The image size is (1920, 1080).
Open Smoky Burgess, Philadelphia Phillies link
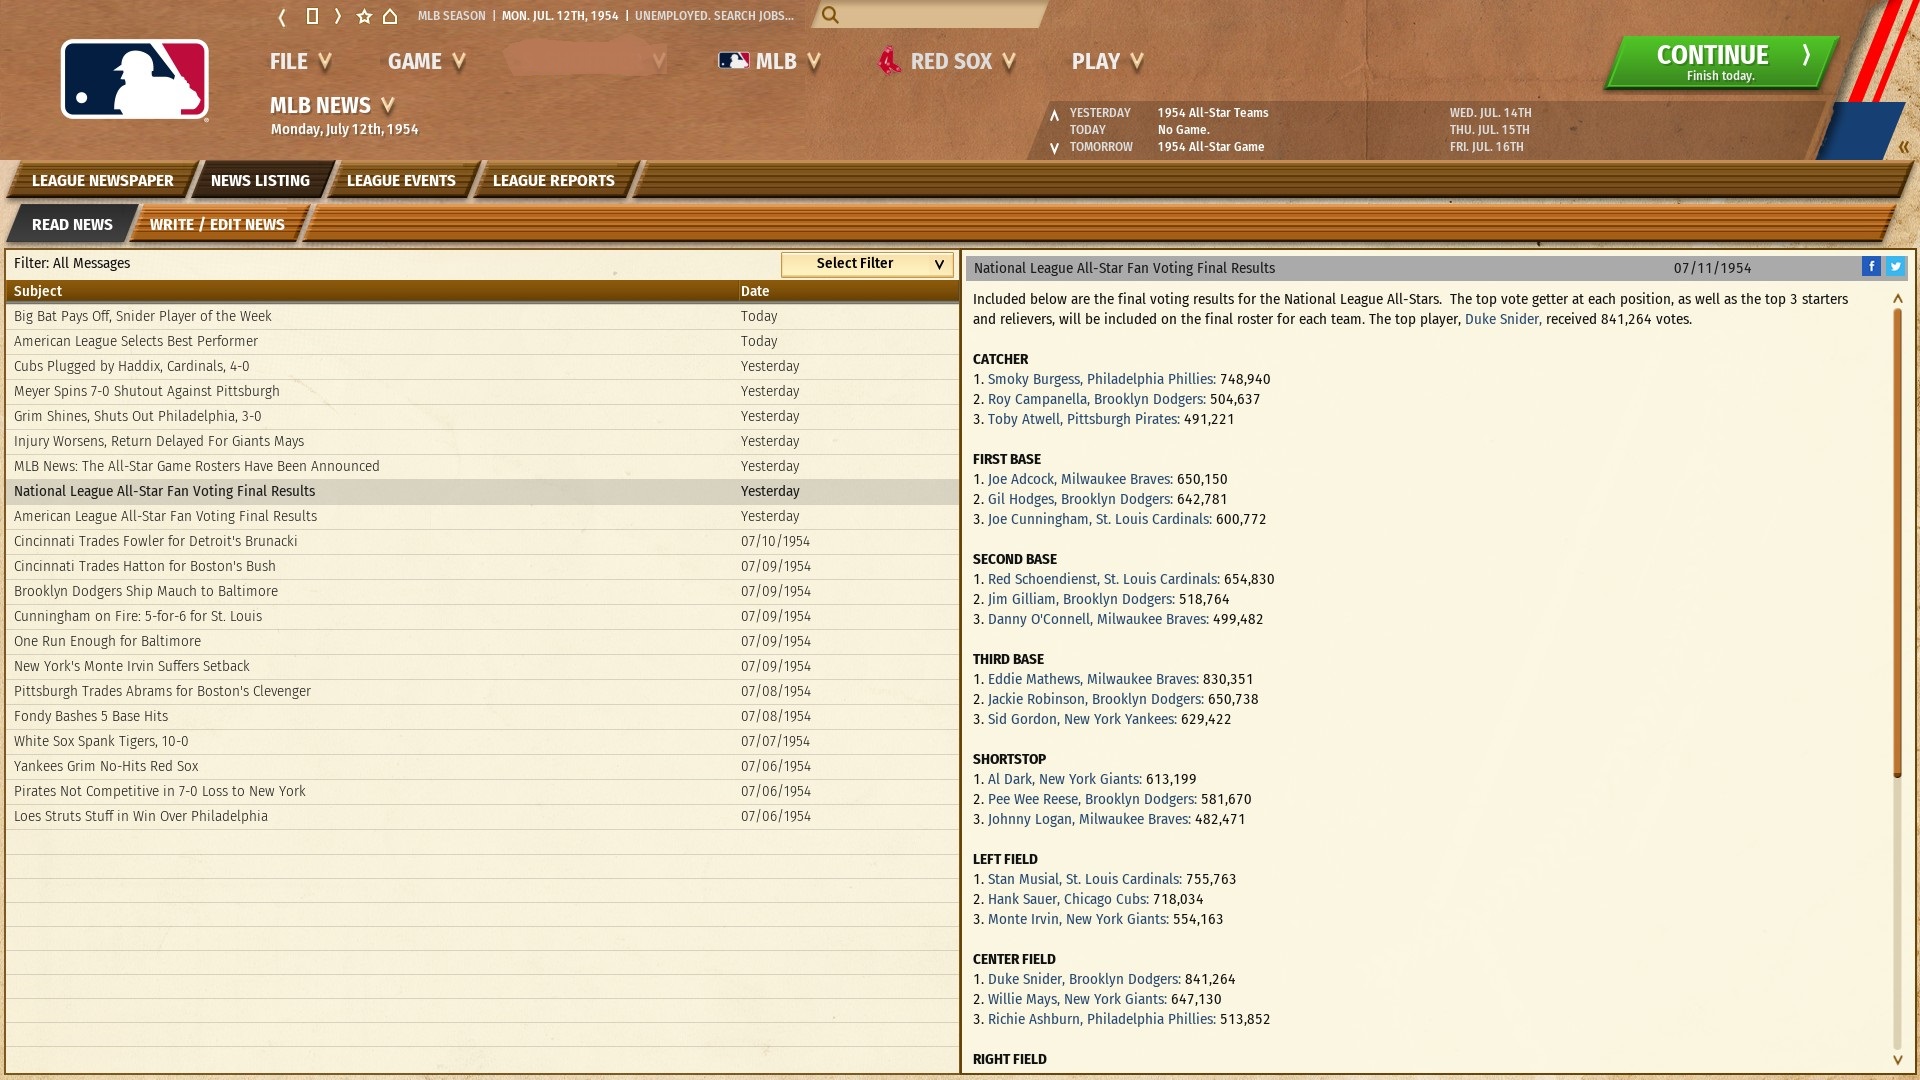coord(1100,379)
